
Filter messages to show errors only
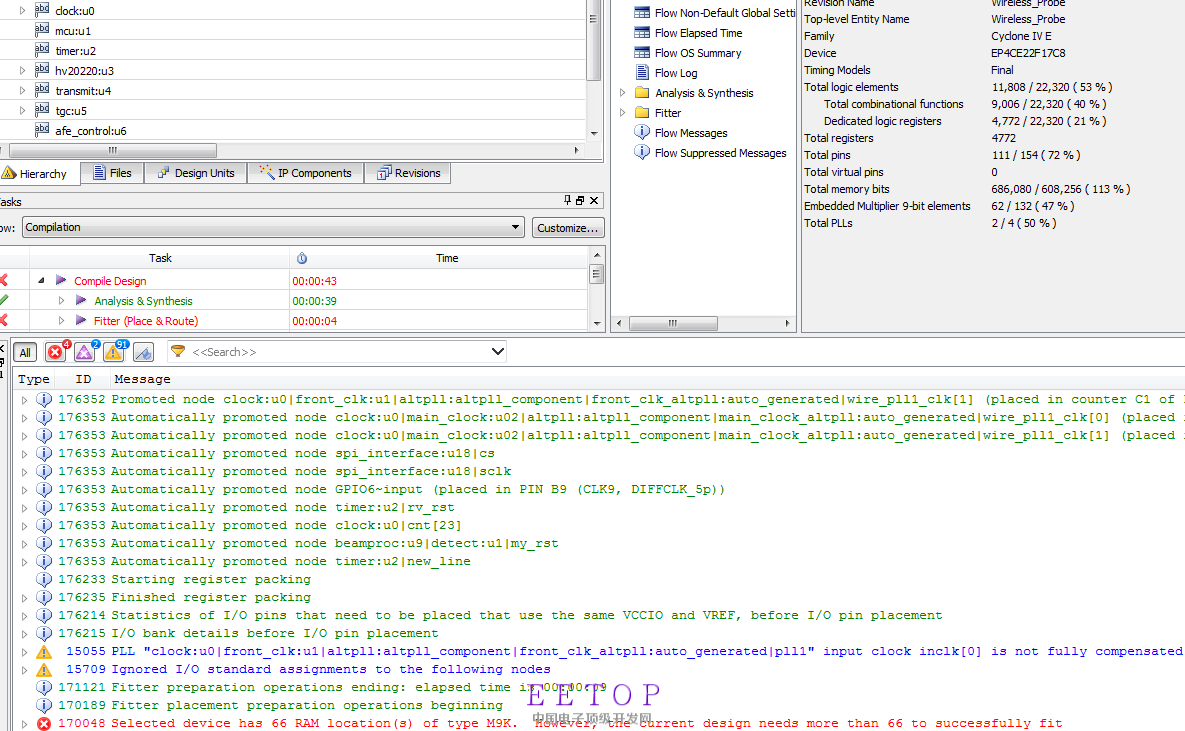coord(56,352)
